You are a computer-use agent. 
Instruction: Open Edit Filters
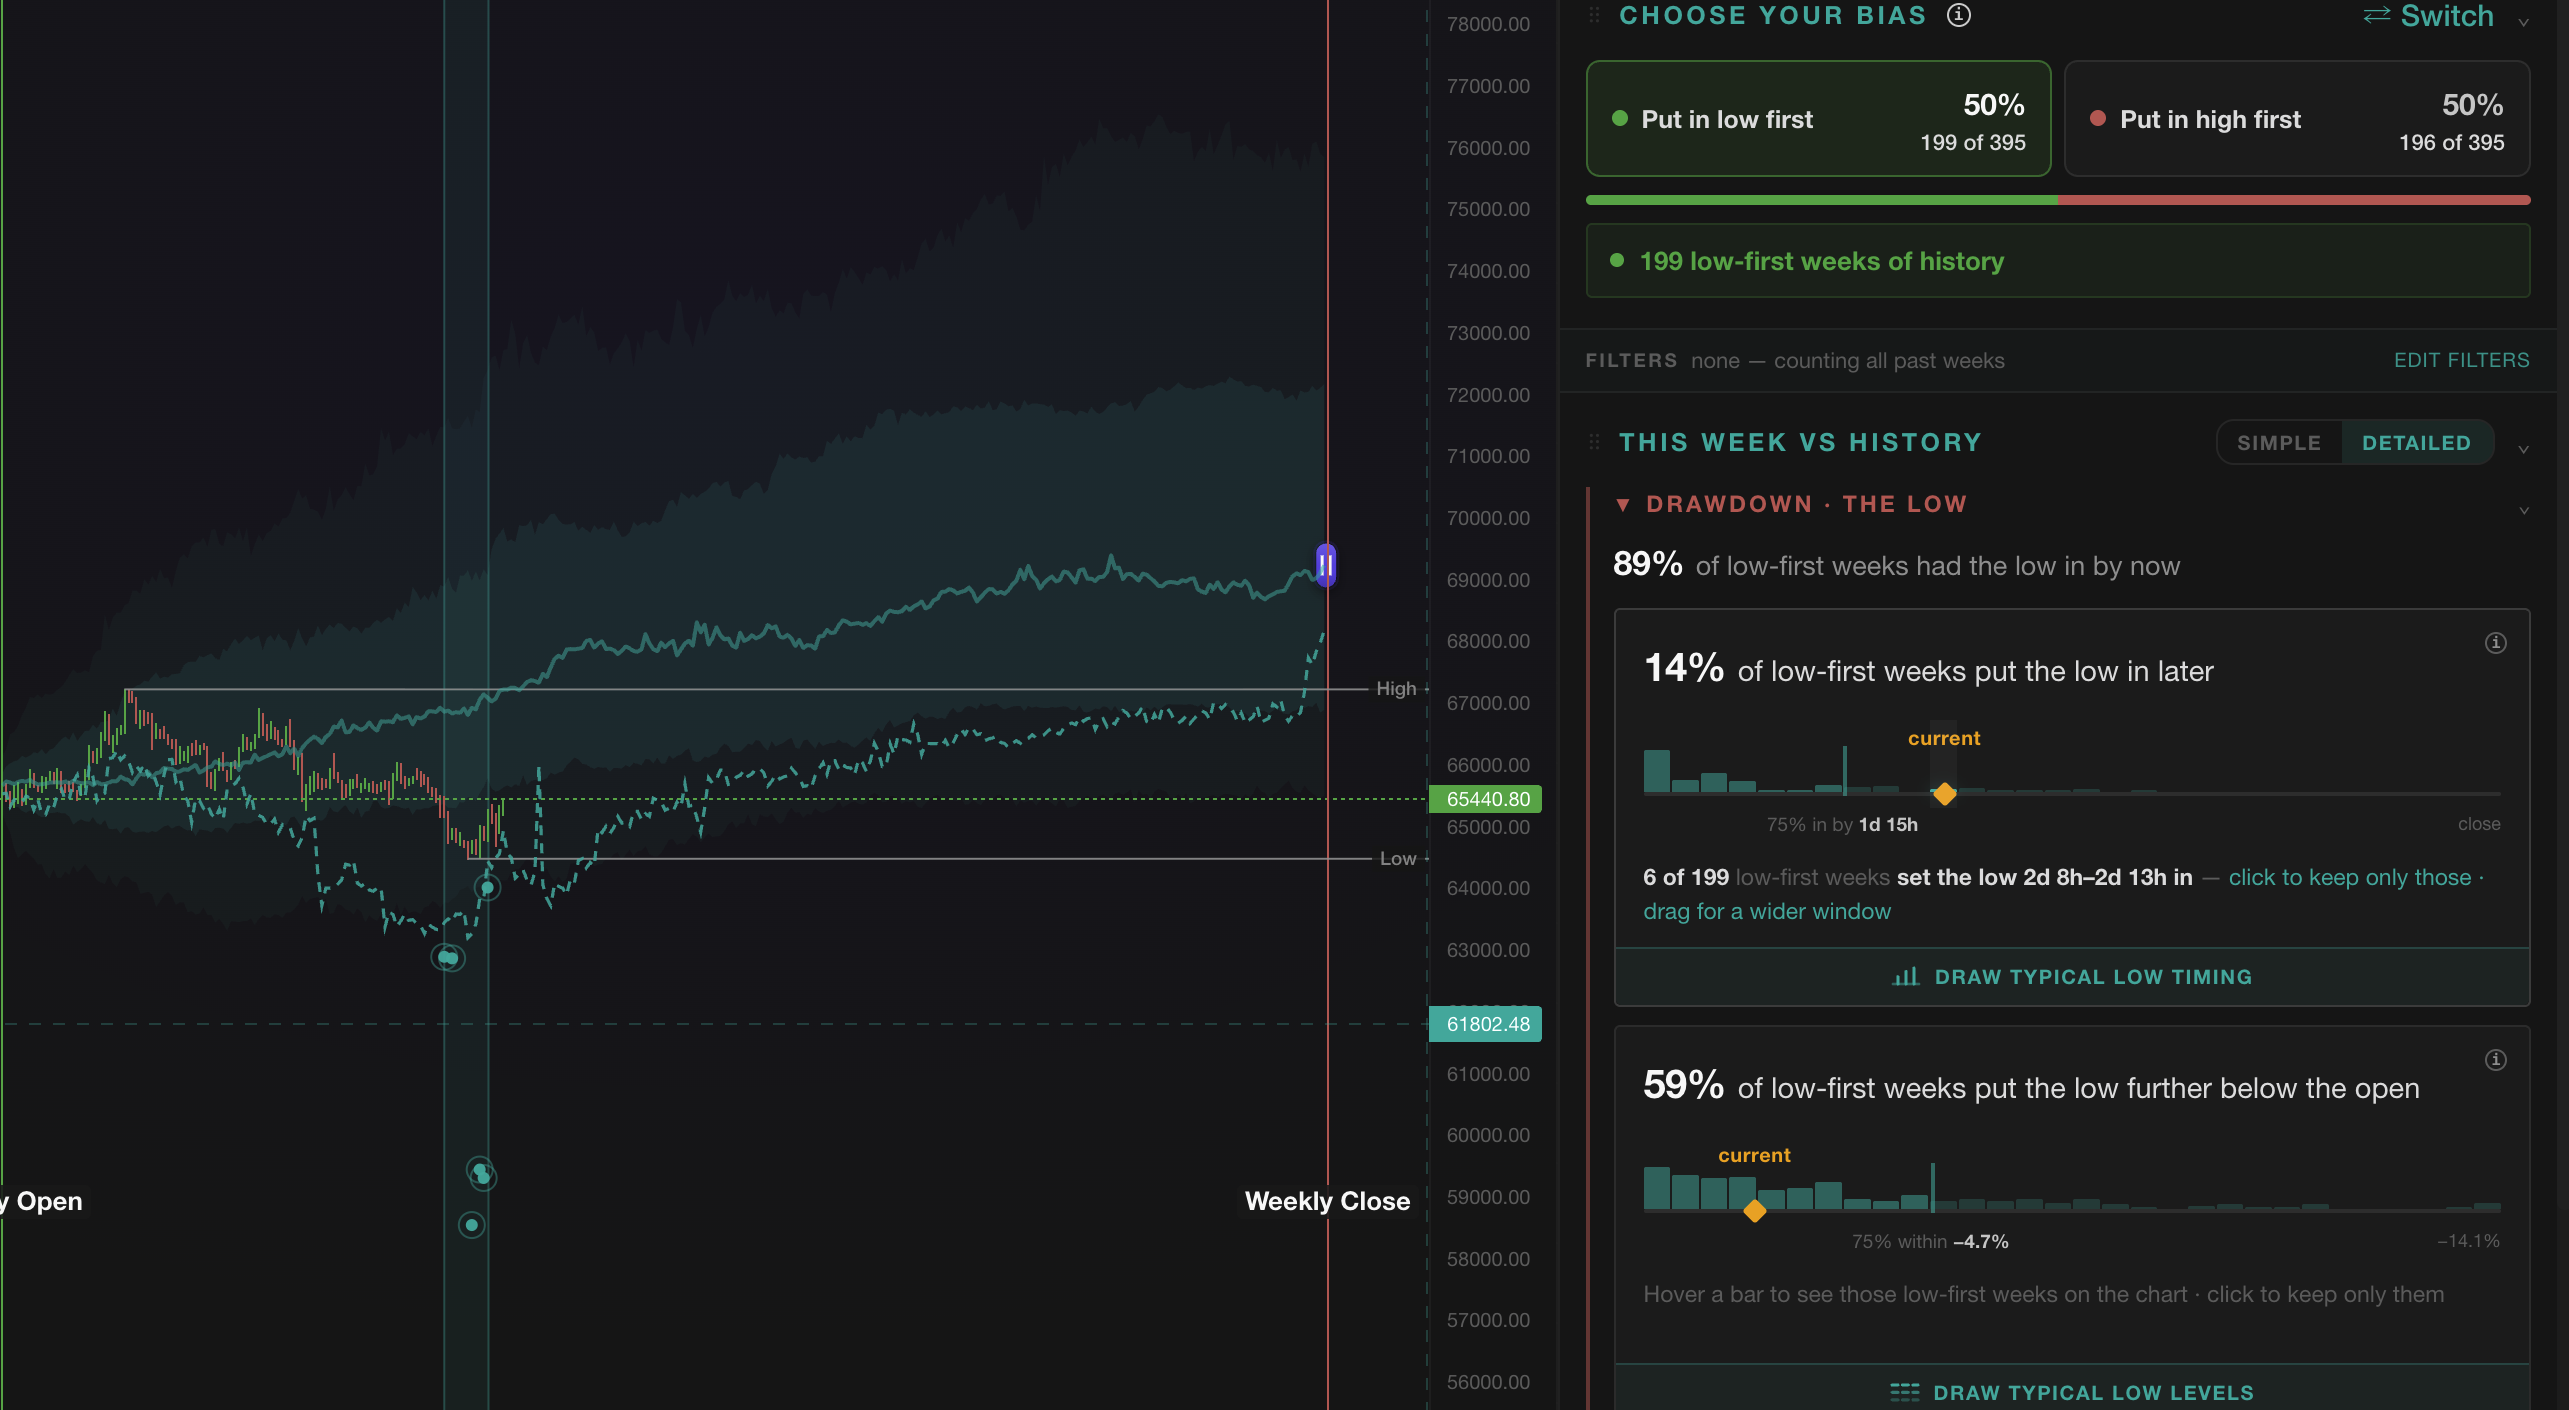click(2461, 360)
